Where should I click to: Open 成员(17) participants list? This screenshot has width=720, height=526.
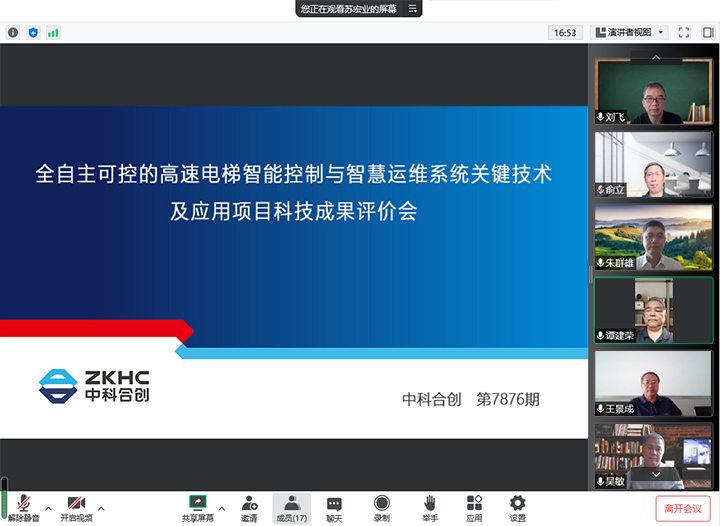click(x=292, y=509)
